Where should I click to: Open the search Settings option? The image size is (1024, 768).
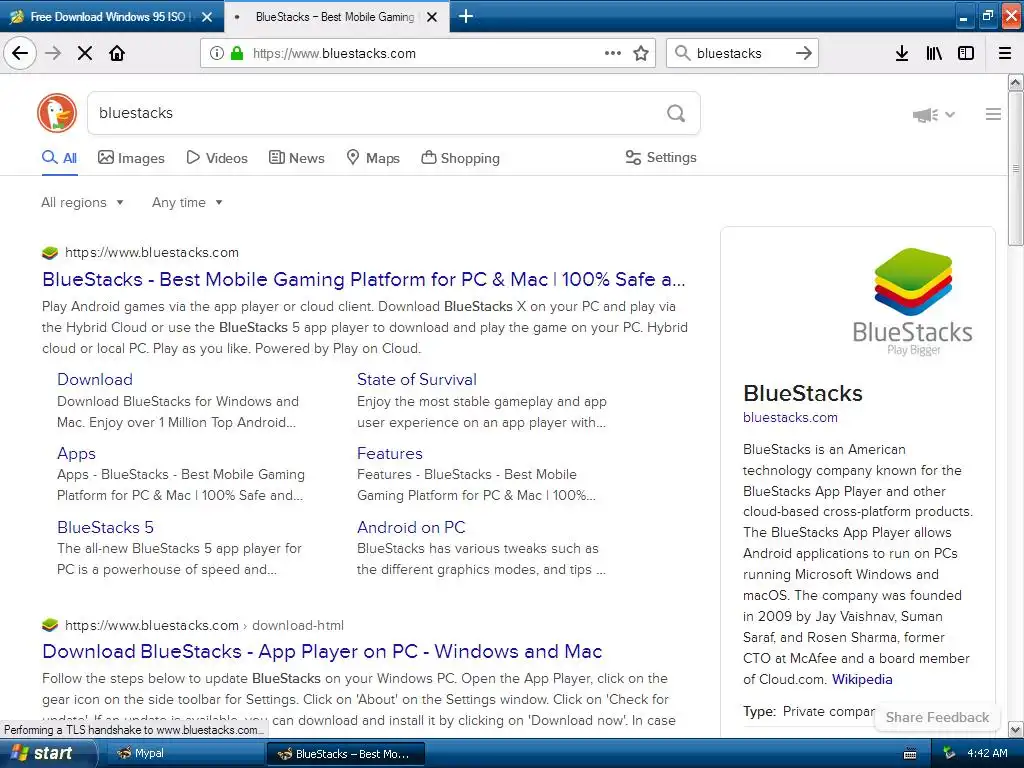tap(661, 157)
